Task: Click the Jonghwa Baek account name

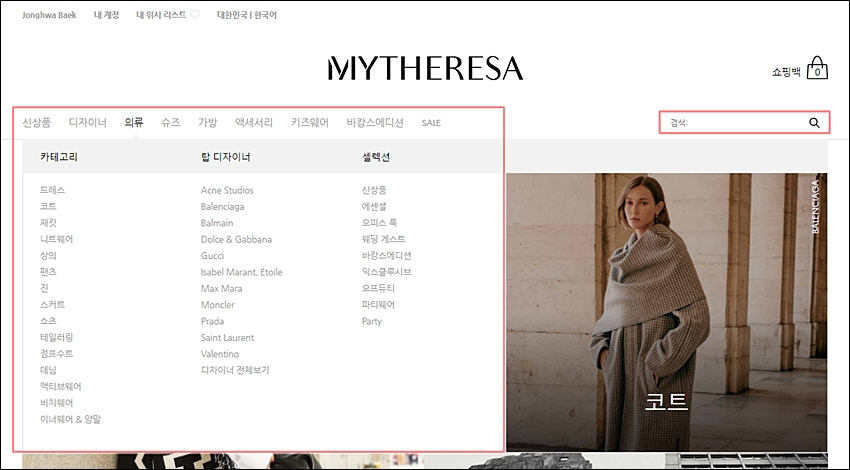Action: (49, 15)
